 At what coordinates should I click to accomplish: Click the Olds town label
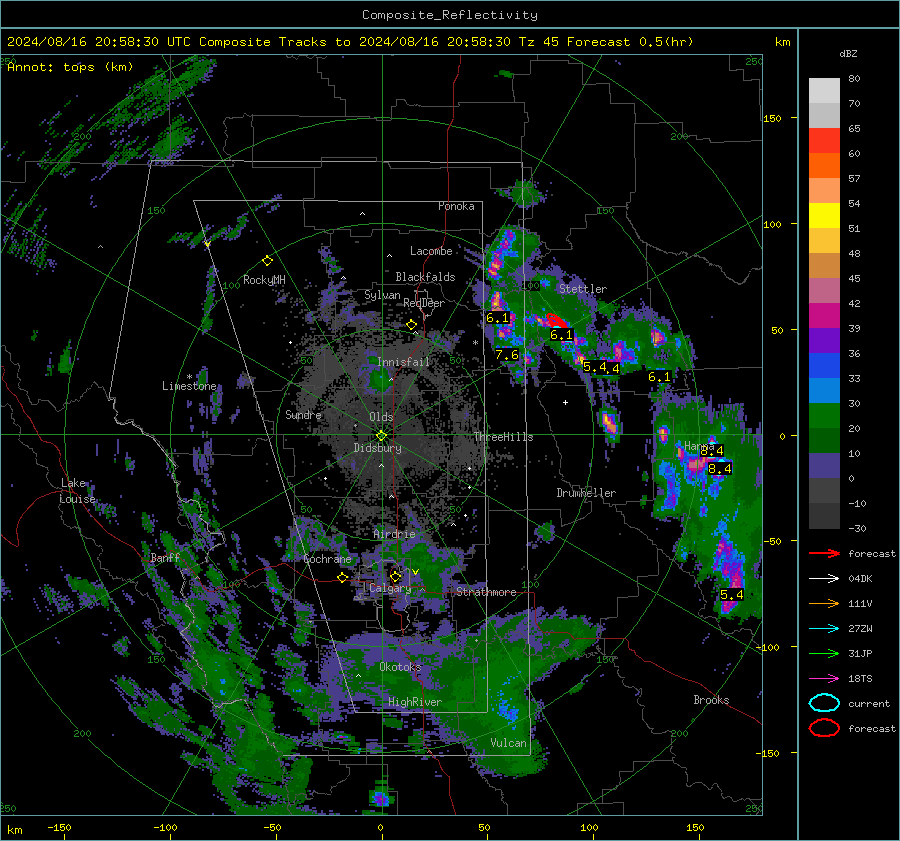[x=381, y=417]
